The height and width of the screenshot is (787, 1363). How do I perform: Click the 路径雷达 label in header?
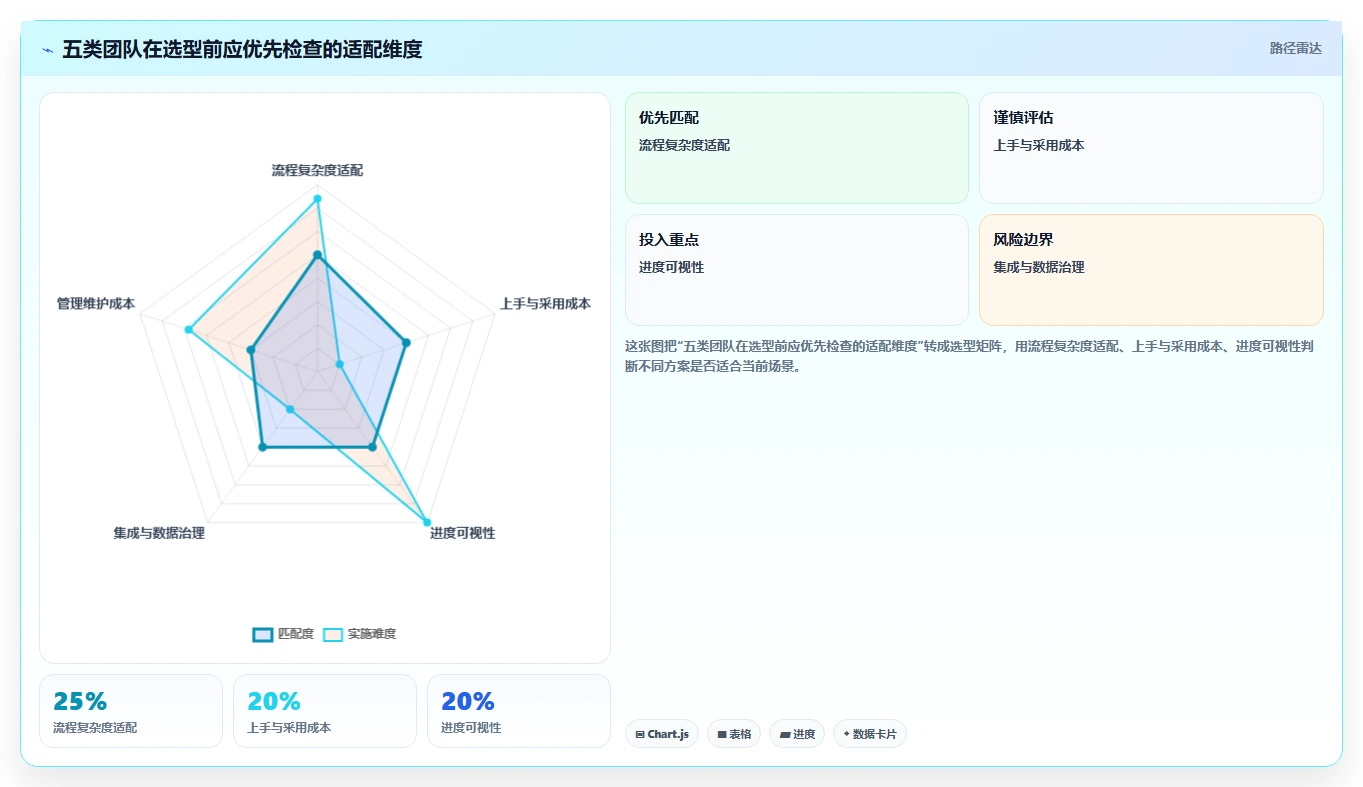(1296, 48)
